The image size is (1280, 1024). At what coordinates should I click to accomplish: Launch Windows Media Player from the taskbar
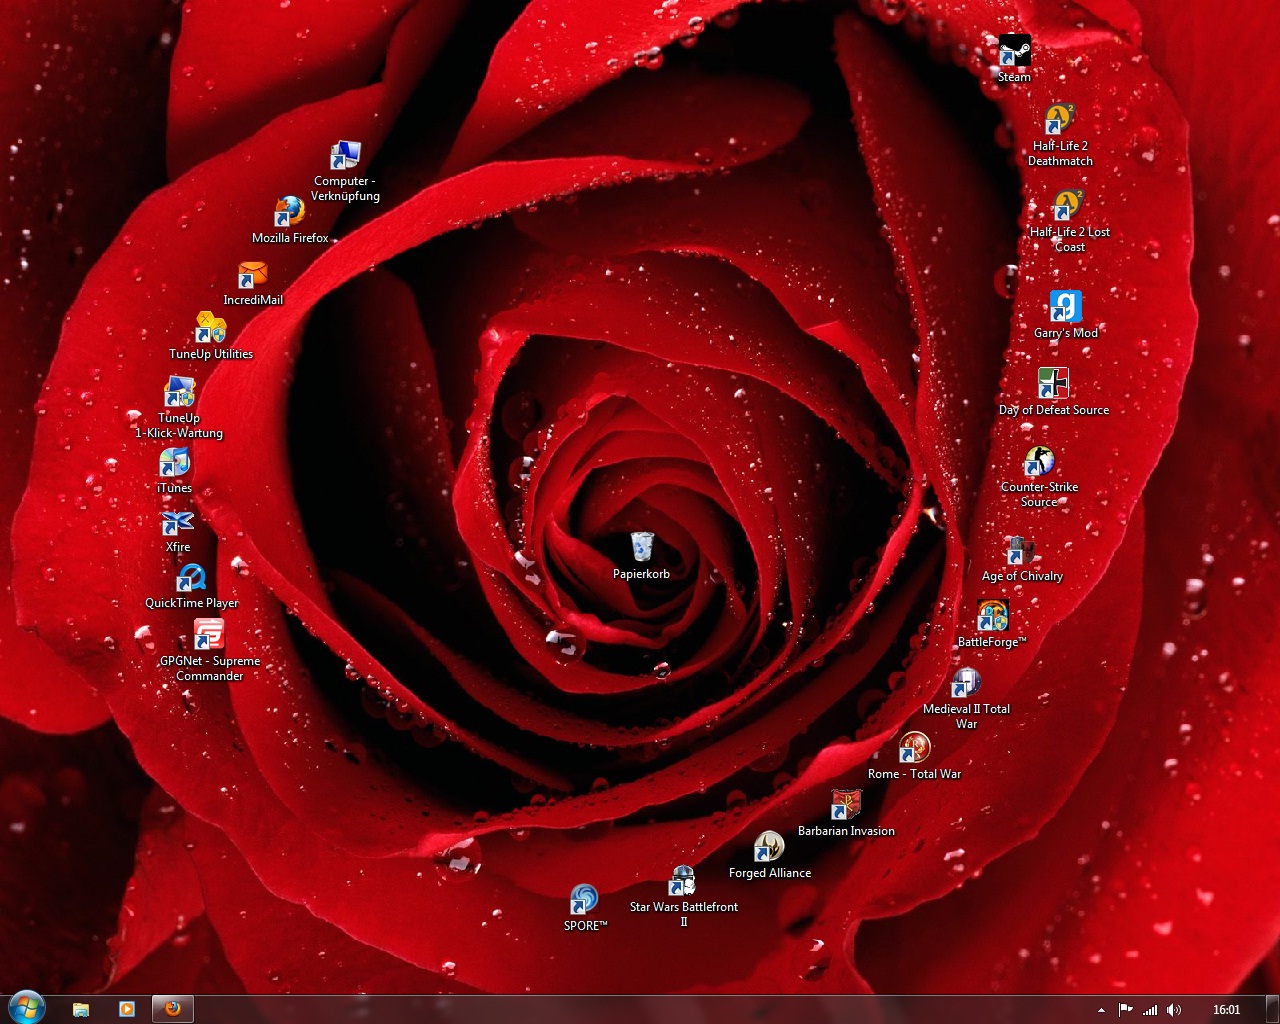(127, 1009)
